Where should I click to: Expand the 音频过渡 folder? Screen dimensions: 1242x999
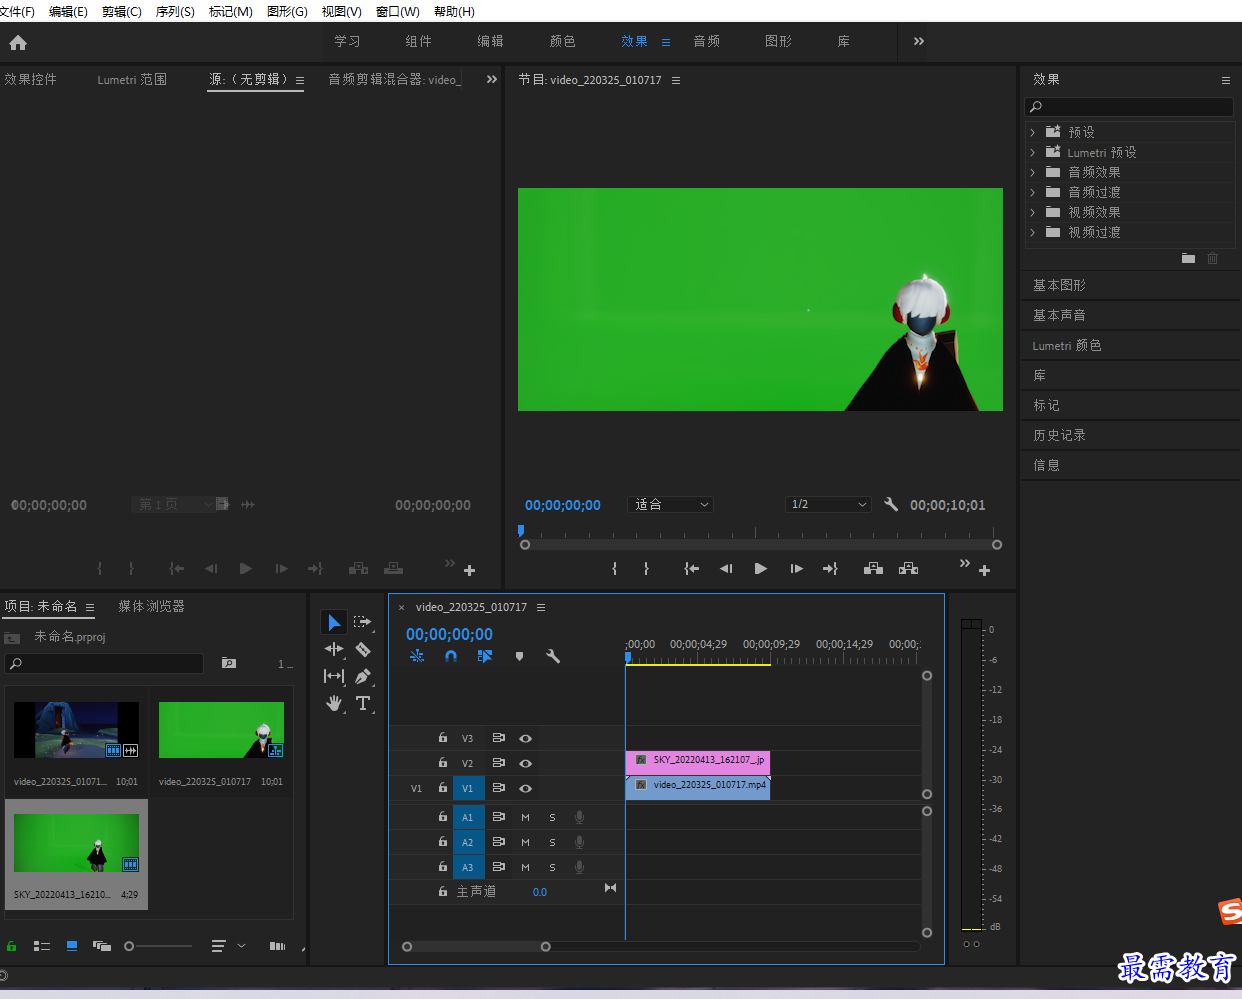(x=1033, y=192)
